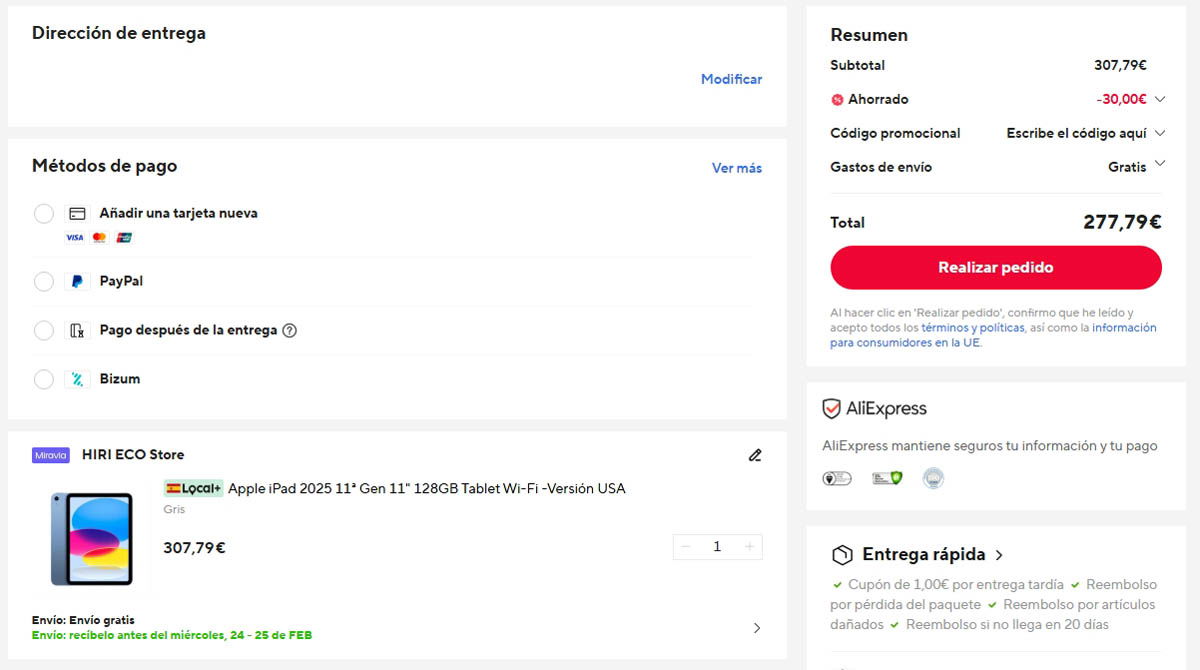Click the pencil edit icon on the order
This screenshot has height=670, width=1200.
click(755, 455)
